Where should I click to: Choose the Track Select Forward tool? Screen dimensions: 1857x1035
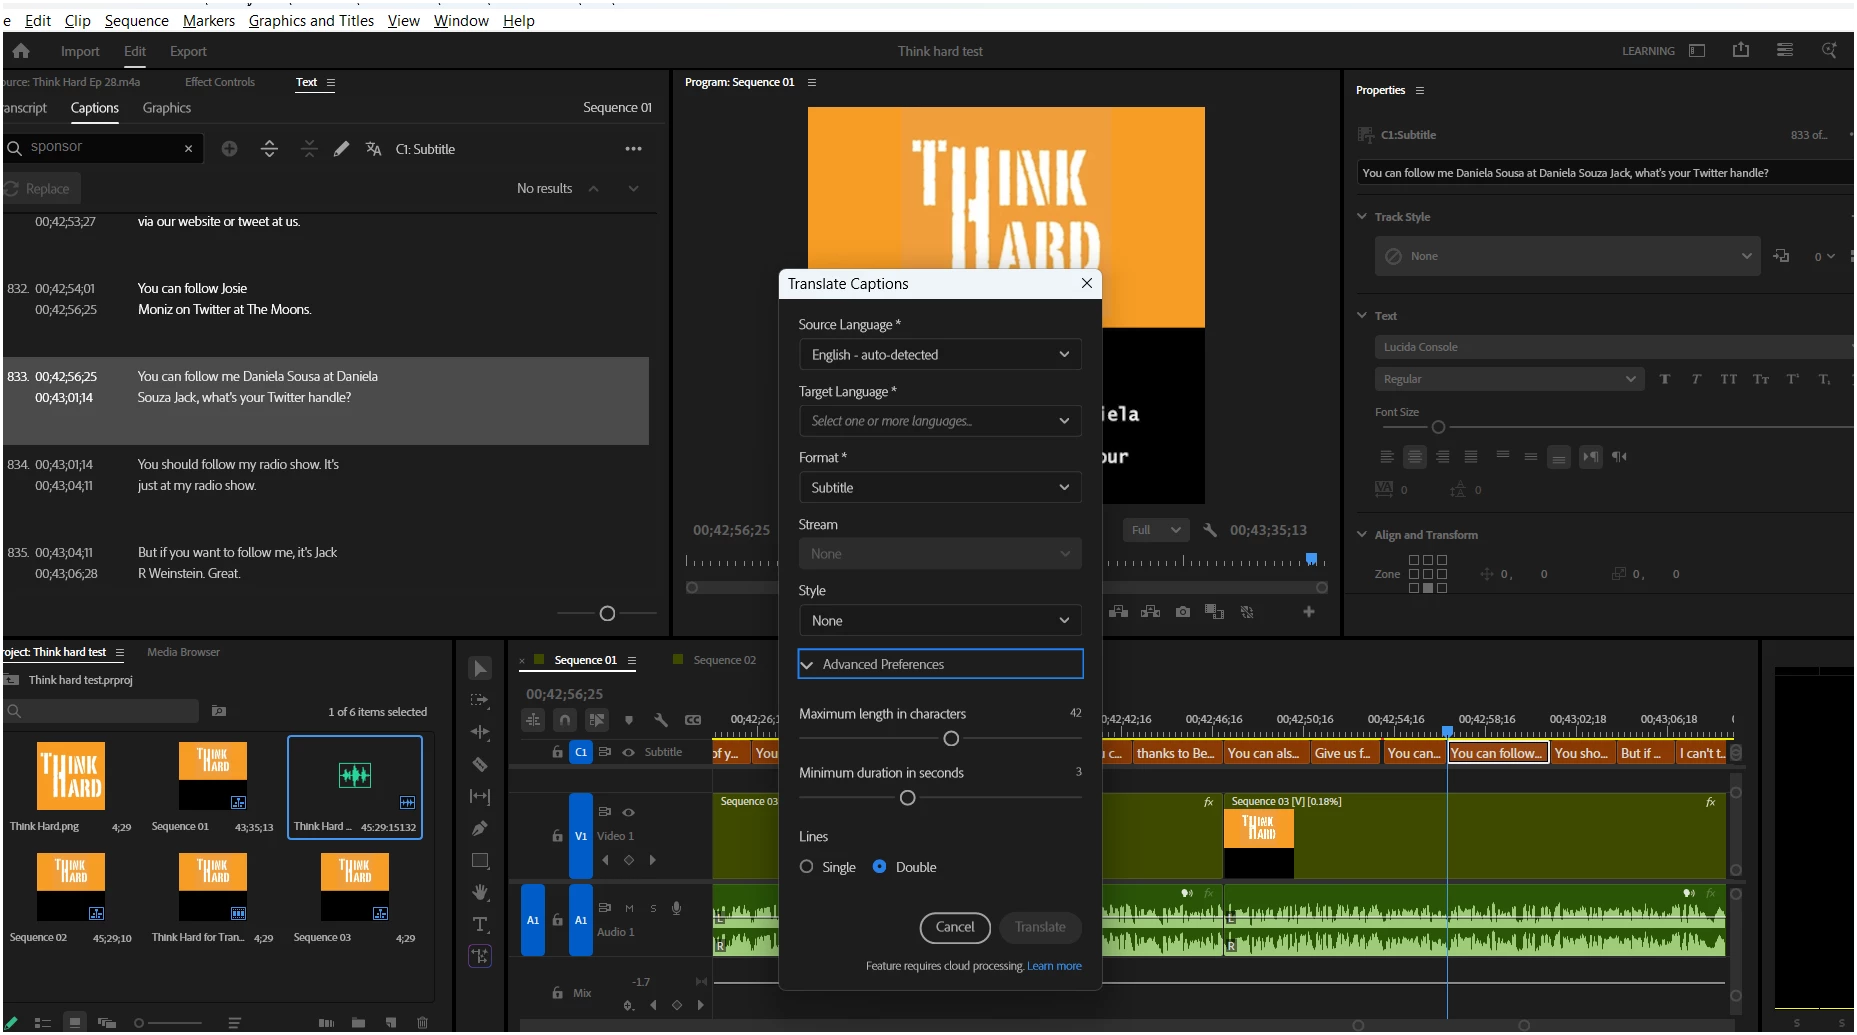[x=480, y=700]
